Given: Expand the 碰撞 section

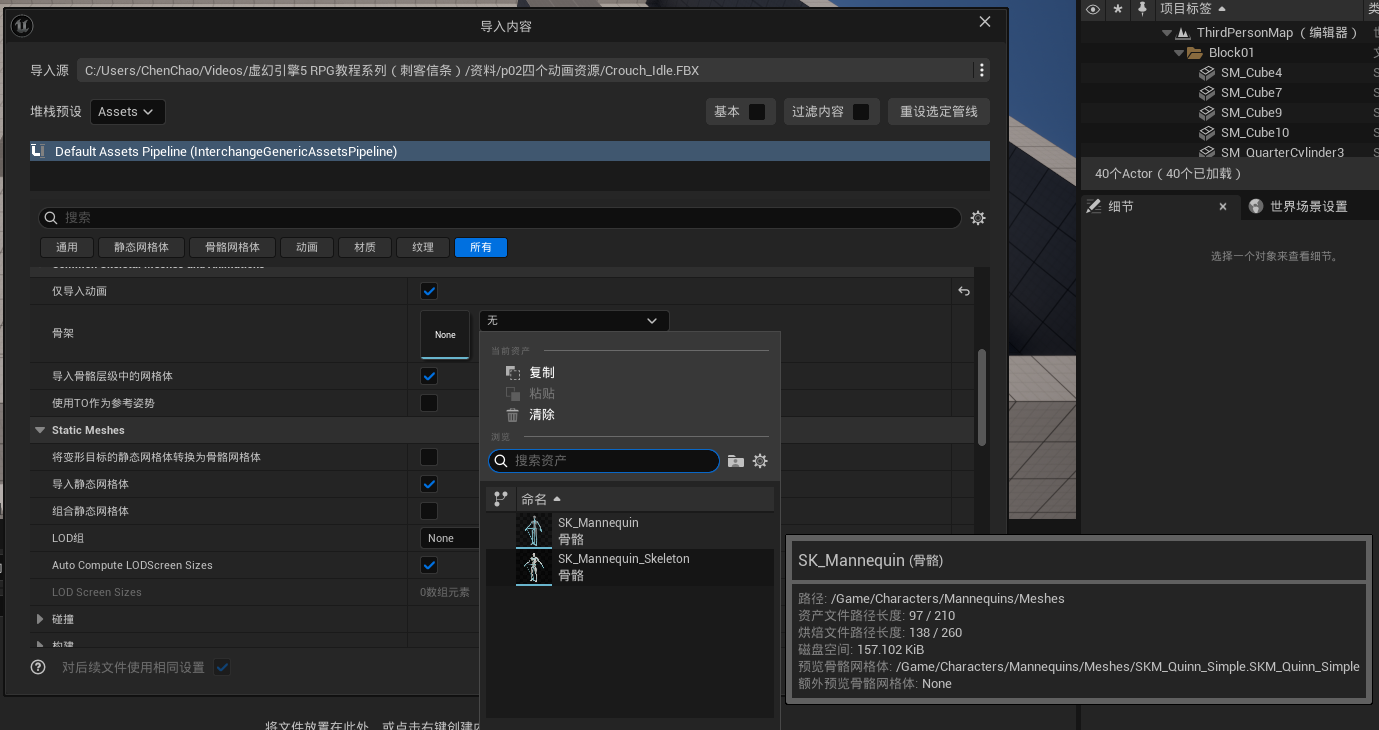Looking at the screenshot, I should [41, 619].
